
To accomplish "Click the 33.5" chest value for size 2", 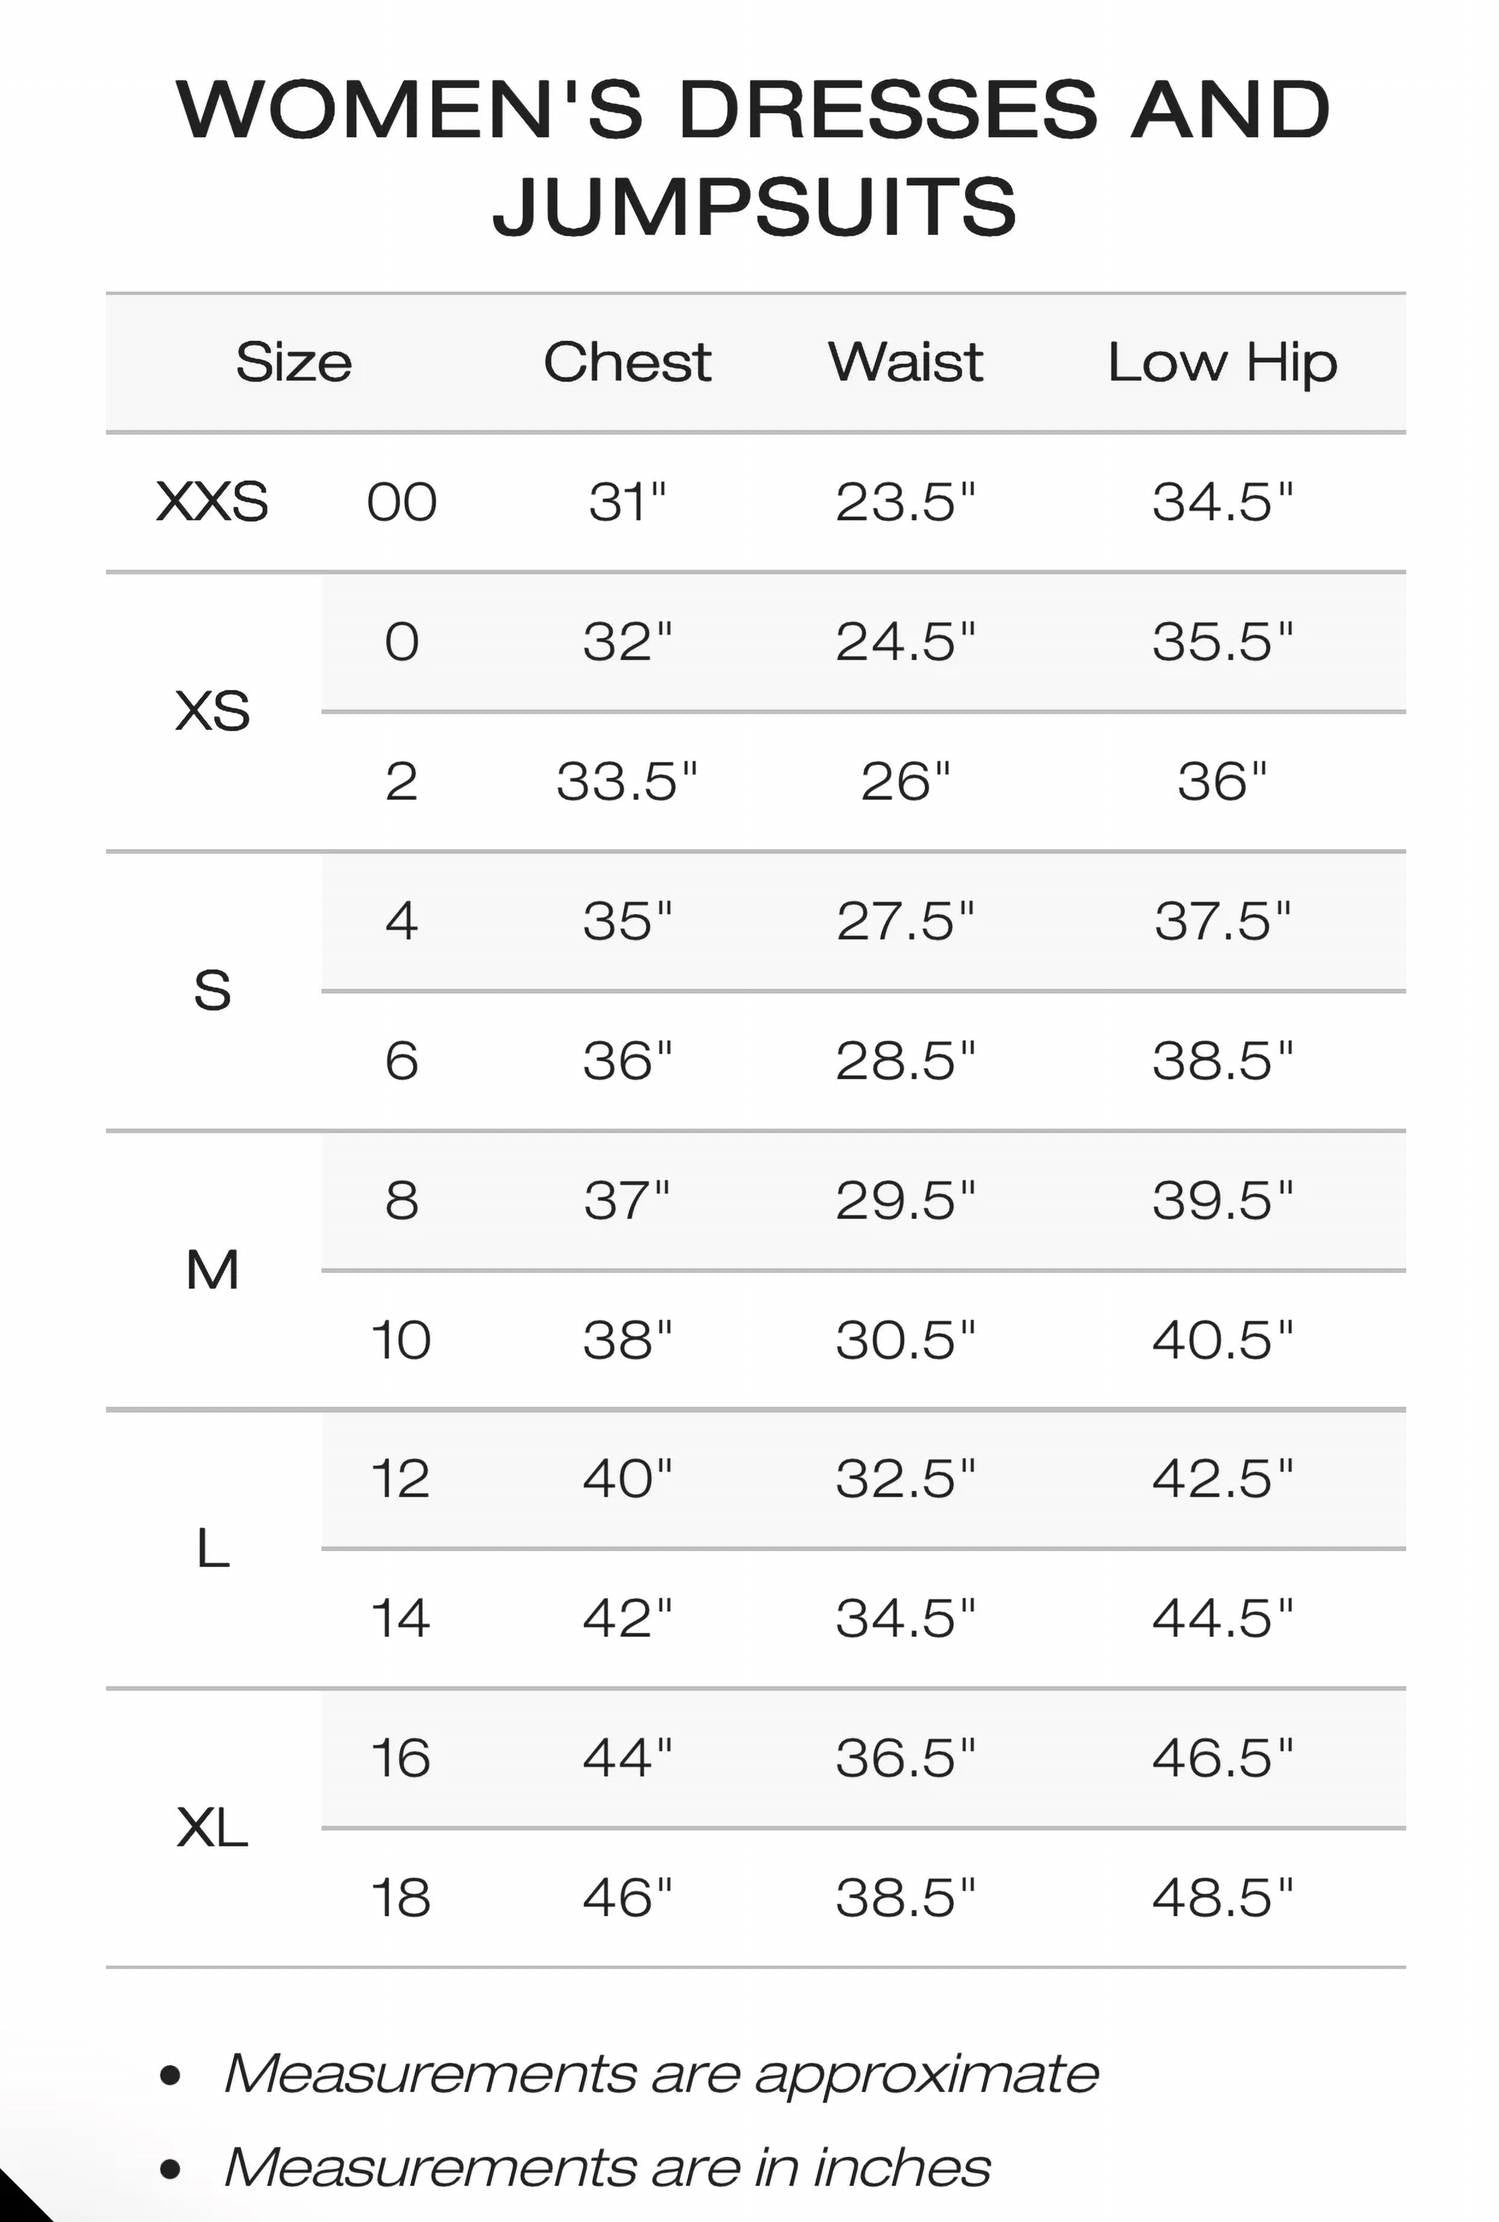I will [x=627, y=781].
